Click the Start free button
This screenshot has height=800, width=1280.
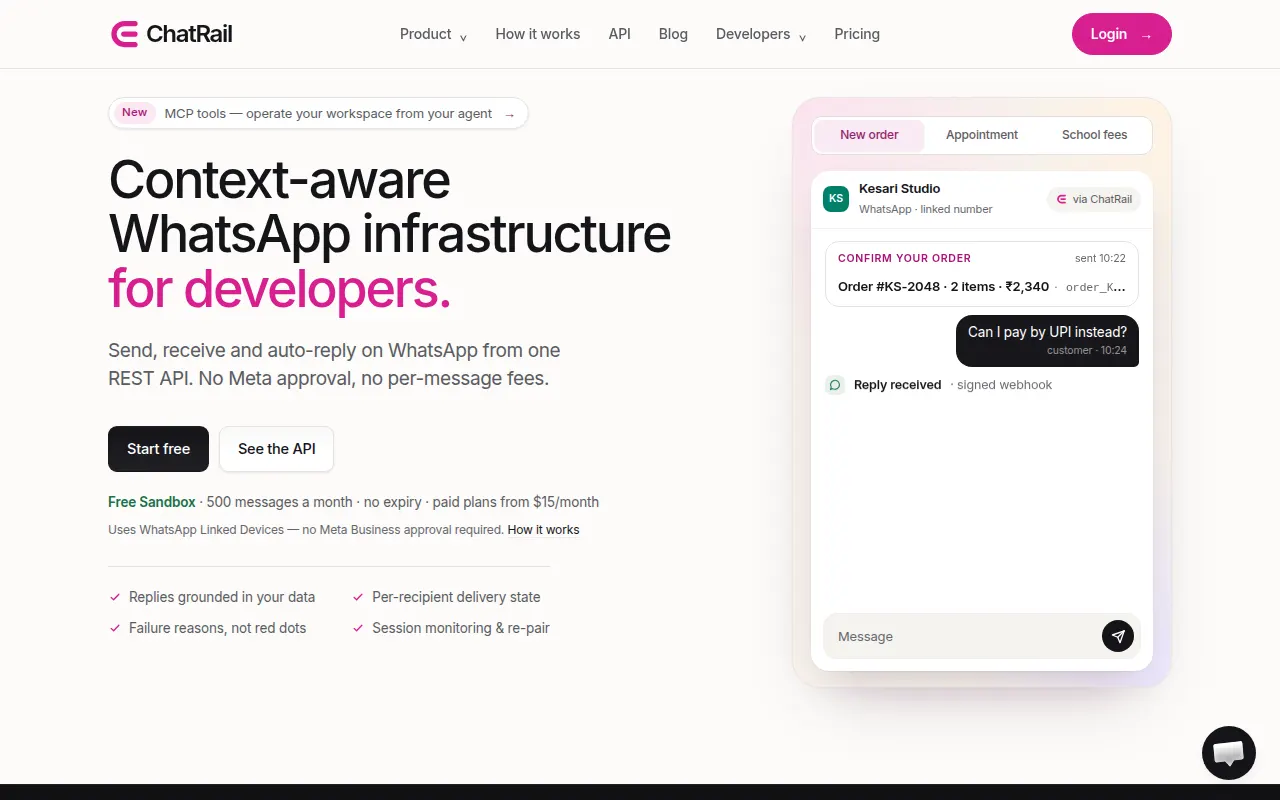pyautogui.click(x=158, y=449)
